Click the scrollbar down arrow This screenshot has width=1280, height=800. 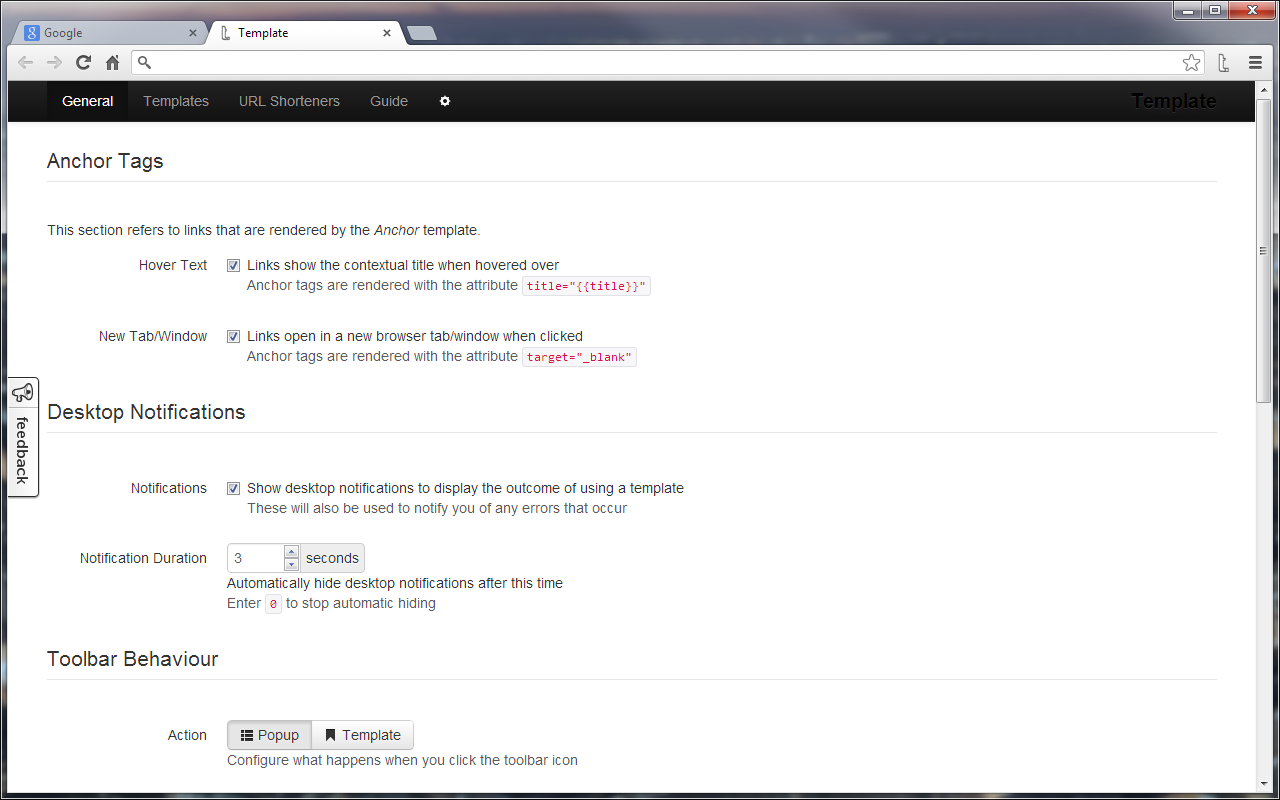[x=1264, y=785]
